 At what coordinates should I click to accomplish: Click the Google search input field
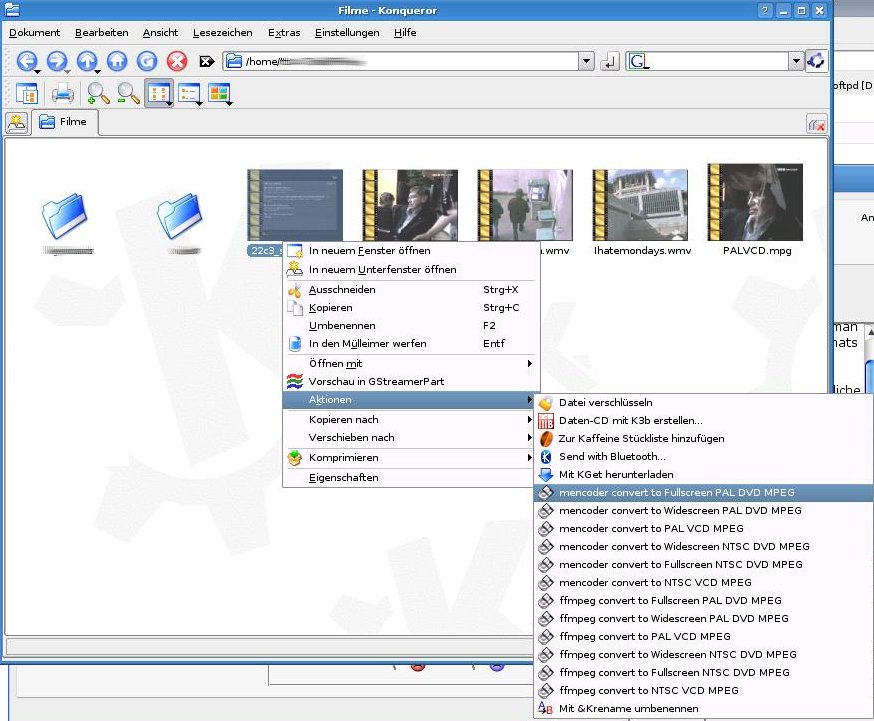point(719,61)
